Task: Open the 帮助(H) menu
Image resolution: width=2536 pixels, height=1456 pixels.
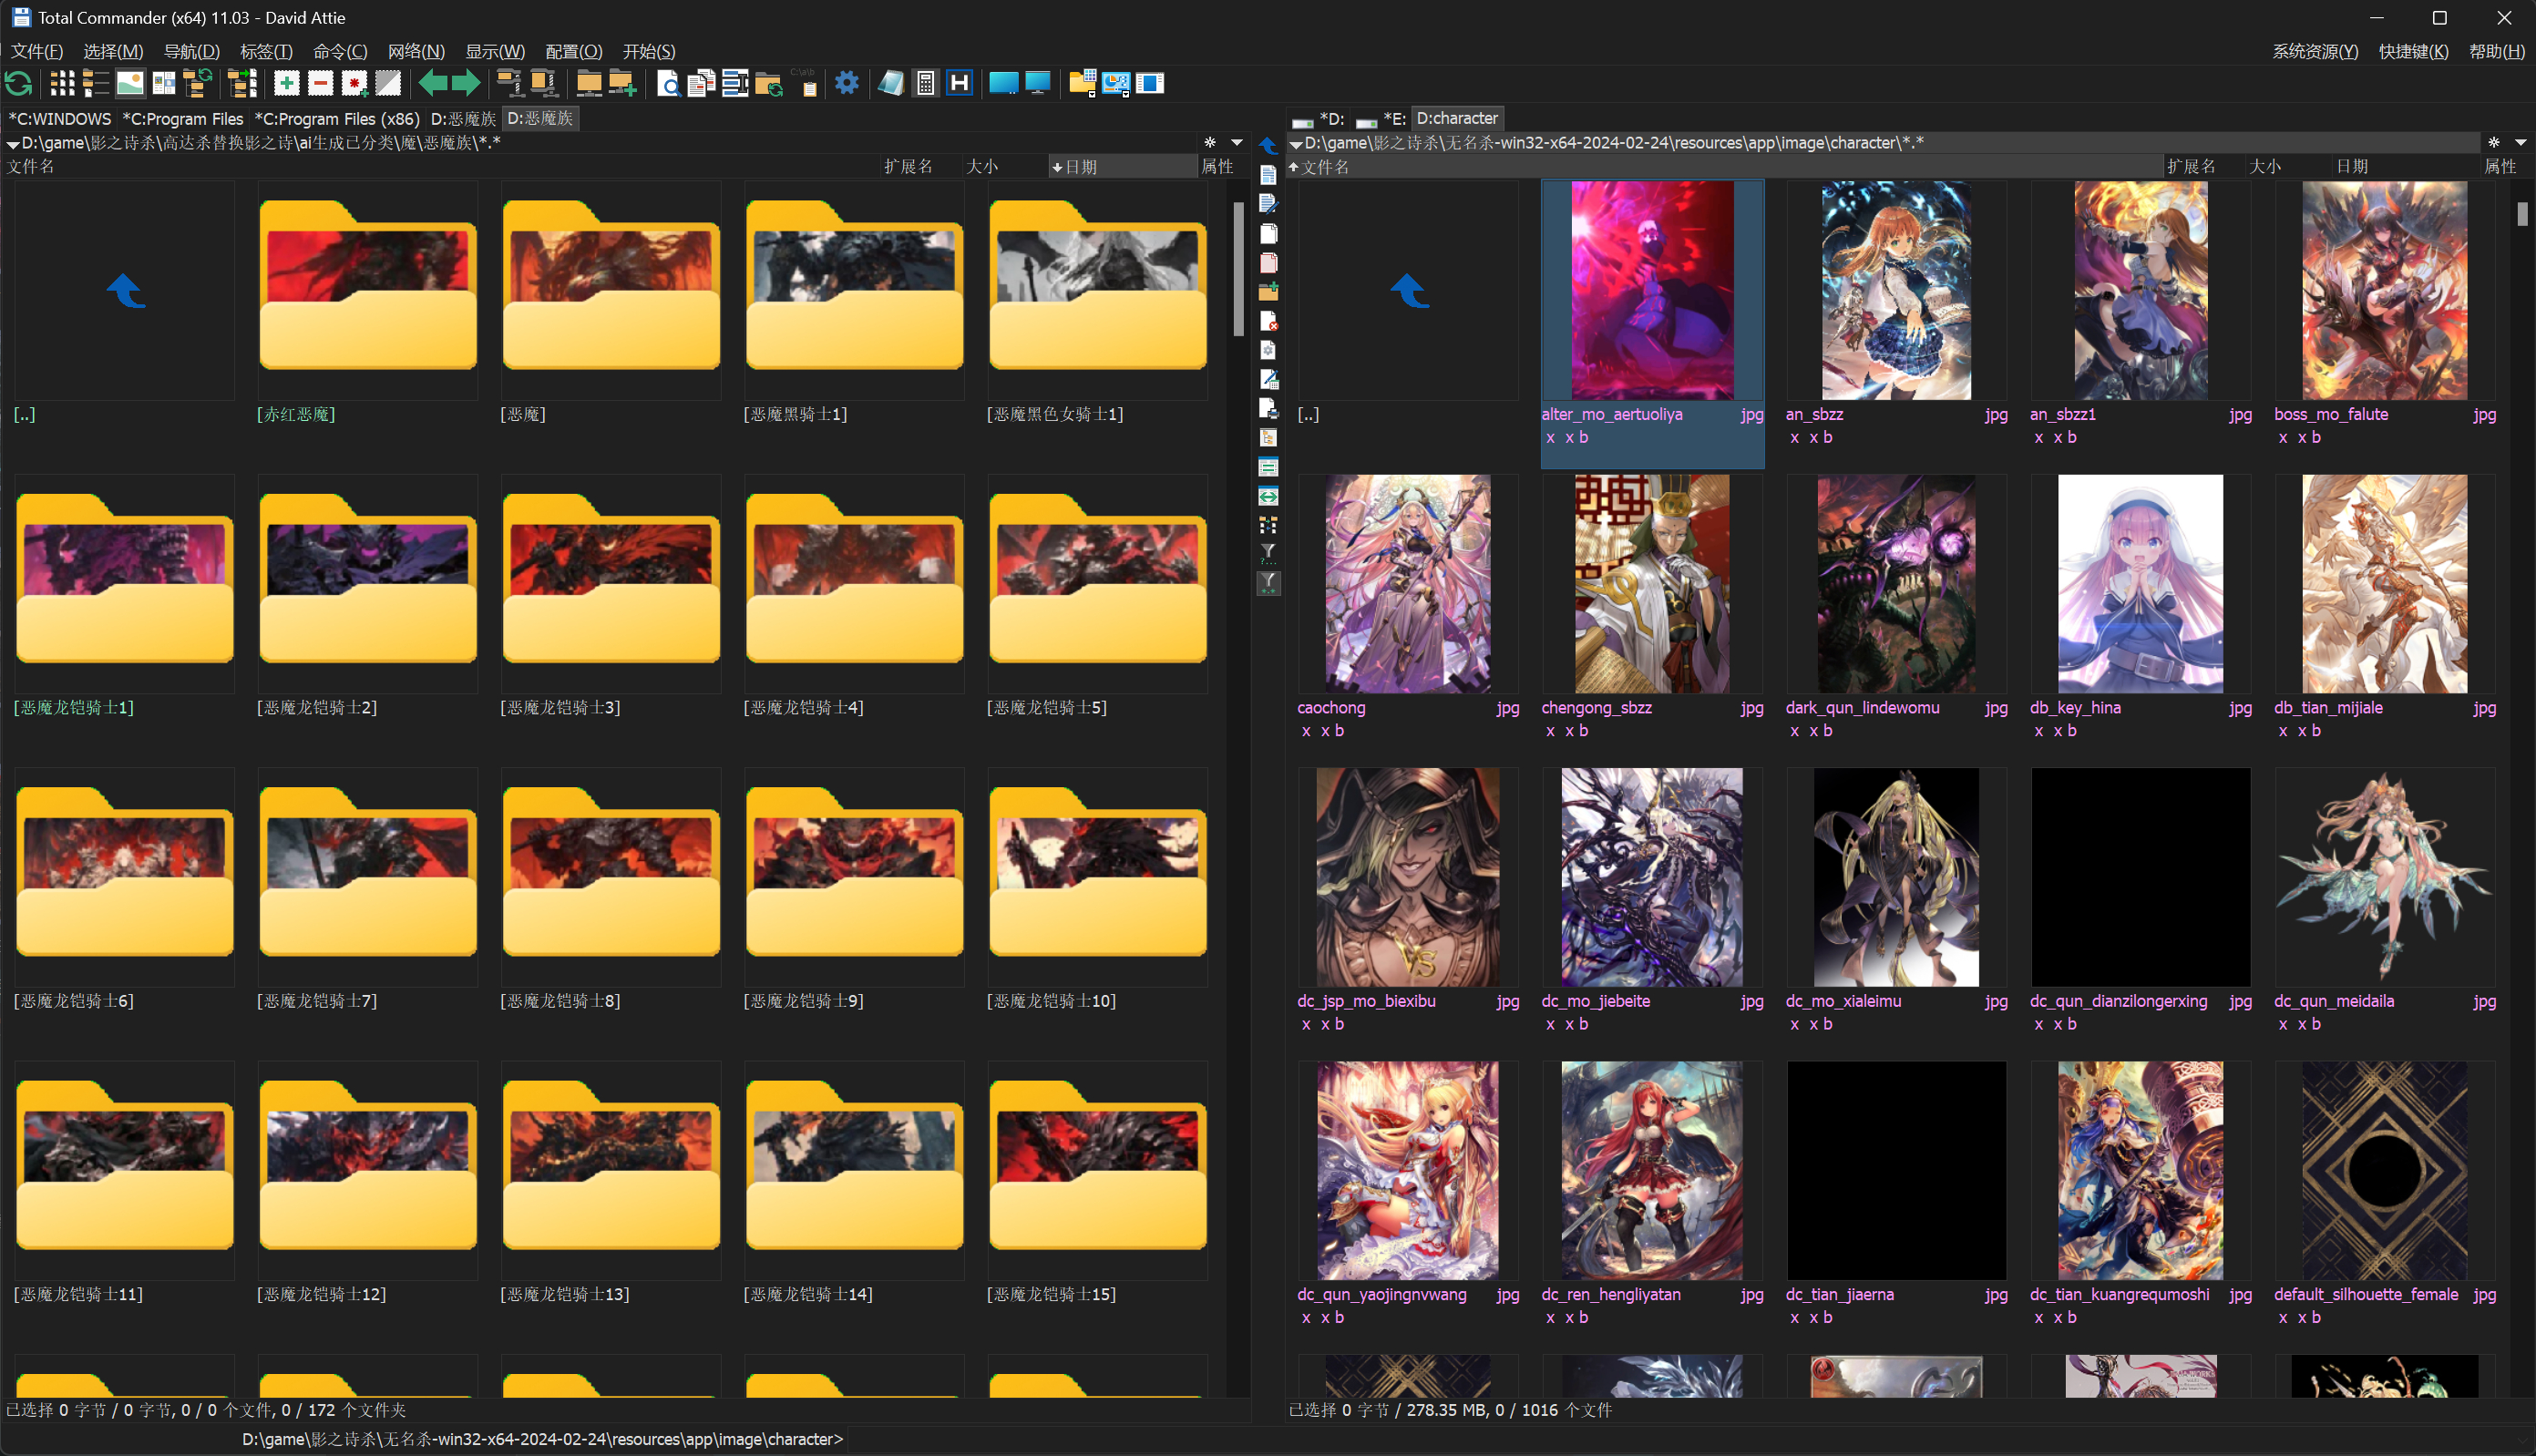Action: 2497,51
